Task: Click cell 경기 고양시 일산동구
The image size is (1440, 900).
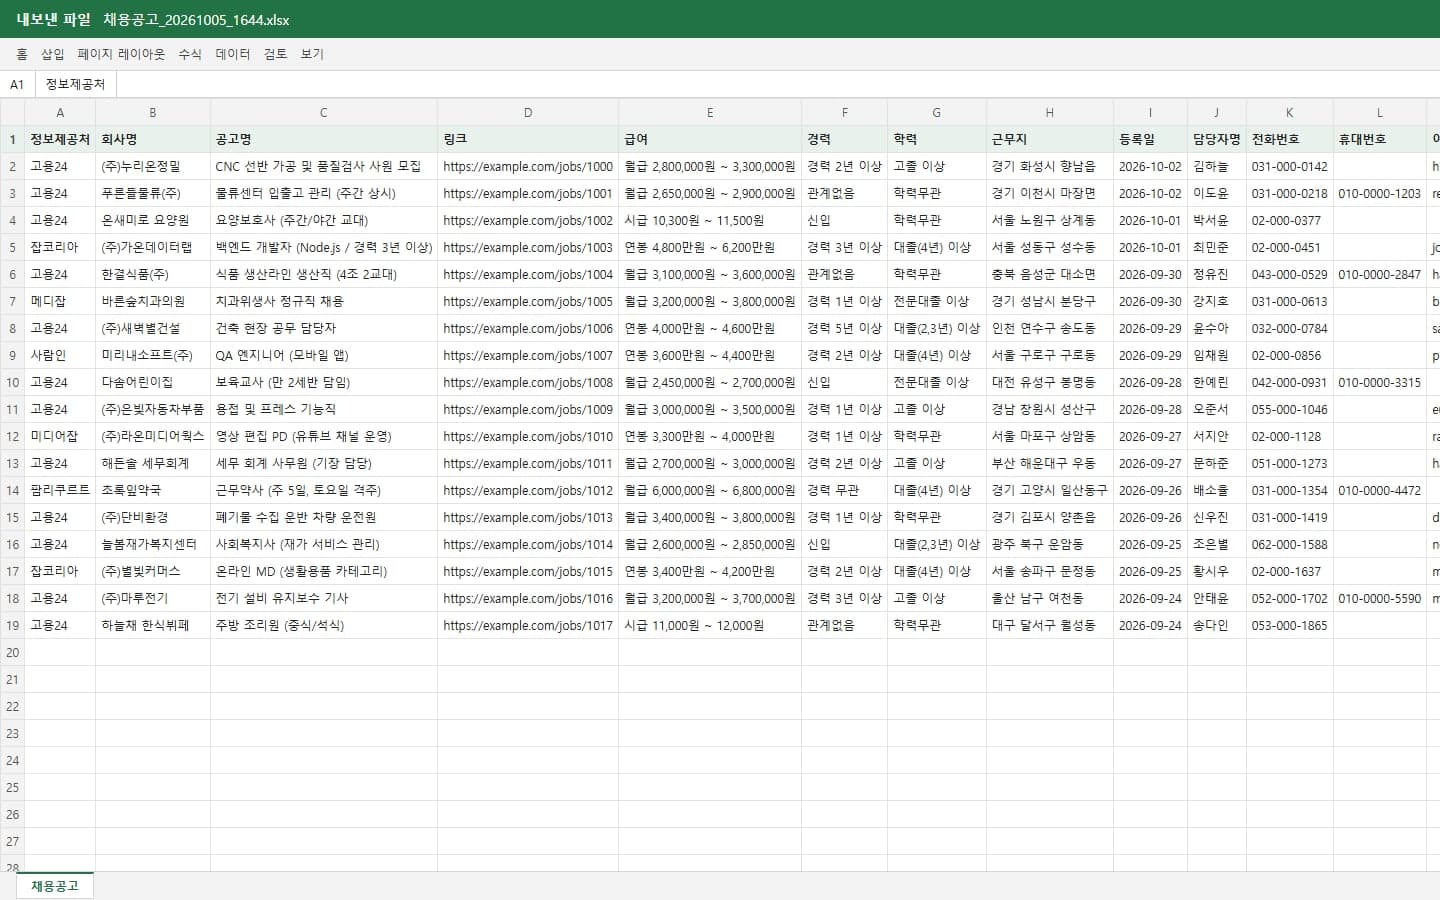Action: point(1050,491)
